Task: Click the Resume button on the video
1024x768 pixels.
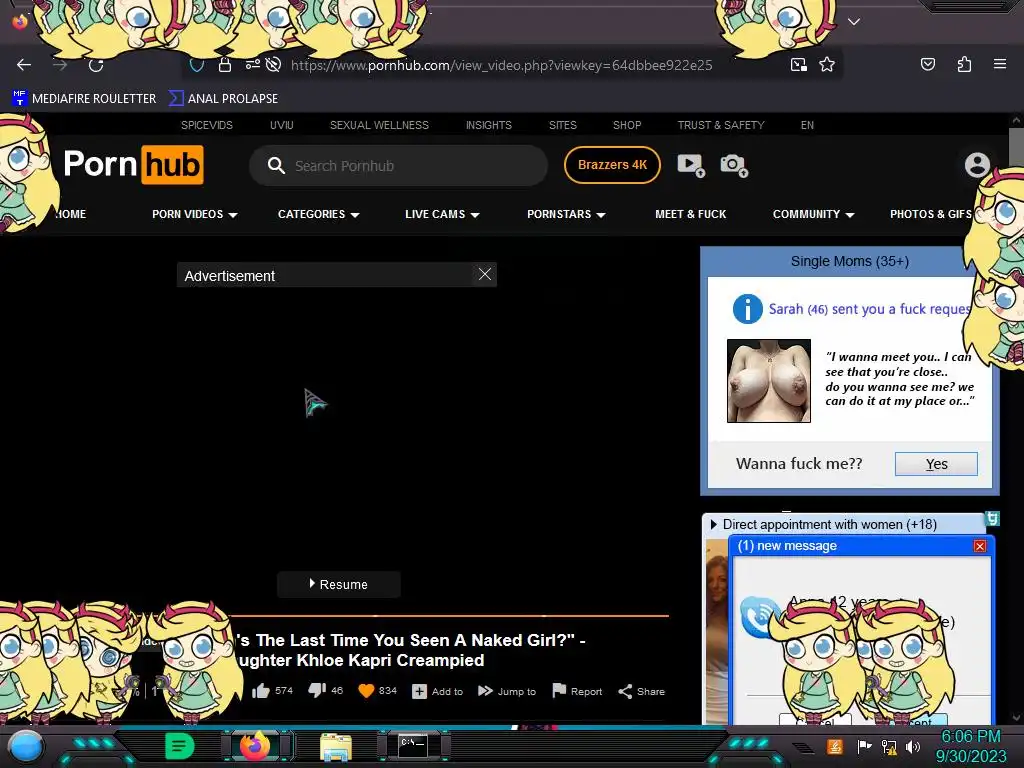Action: [x=338, y=584]
